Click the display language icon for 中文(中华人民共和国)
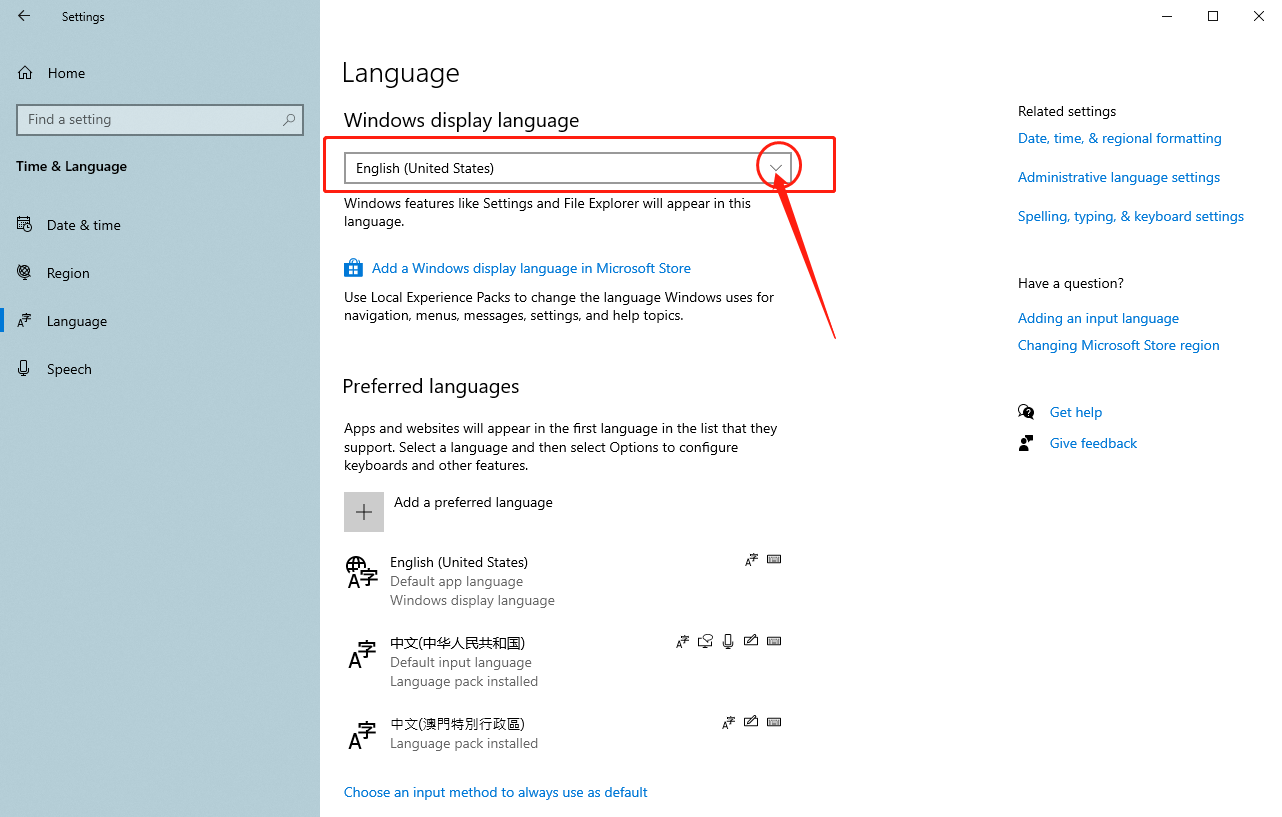 point(683,641)
